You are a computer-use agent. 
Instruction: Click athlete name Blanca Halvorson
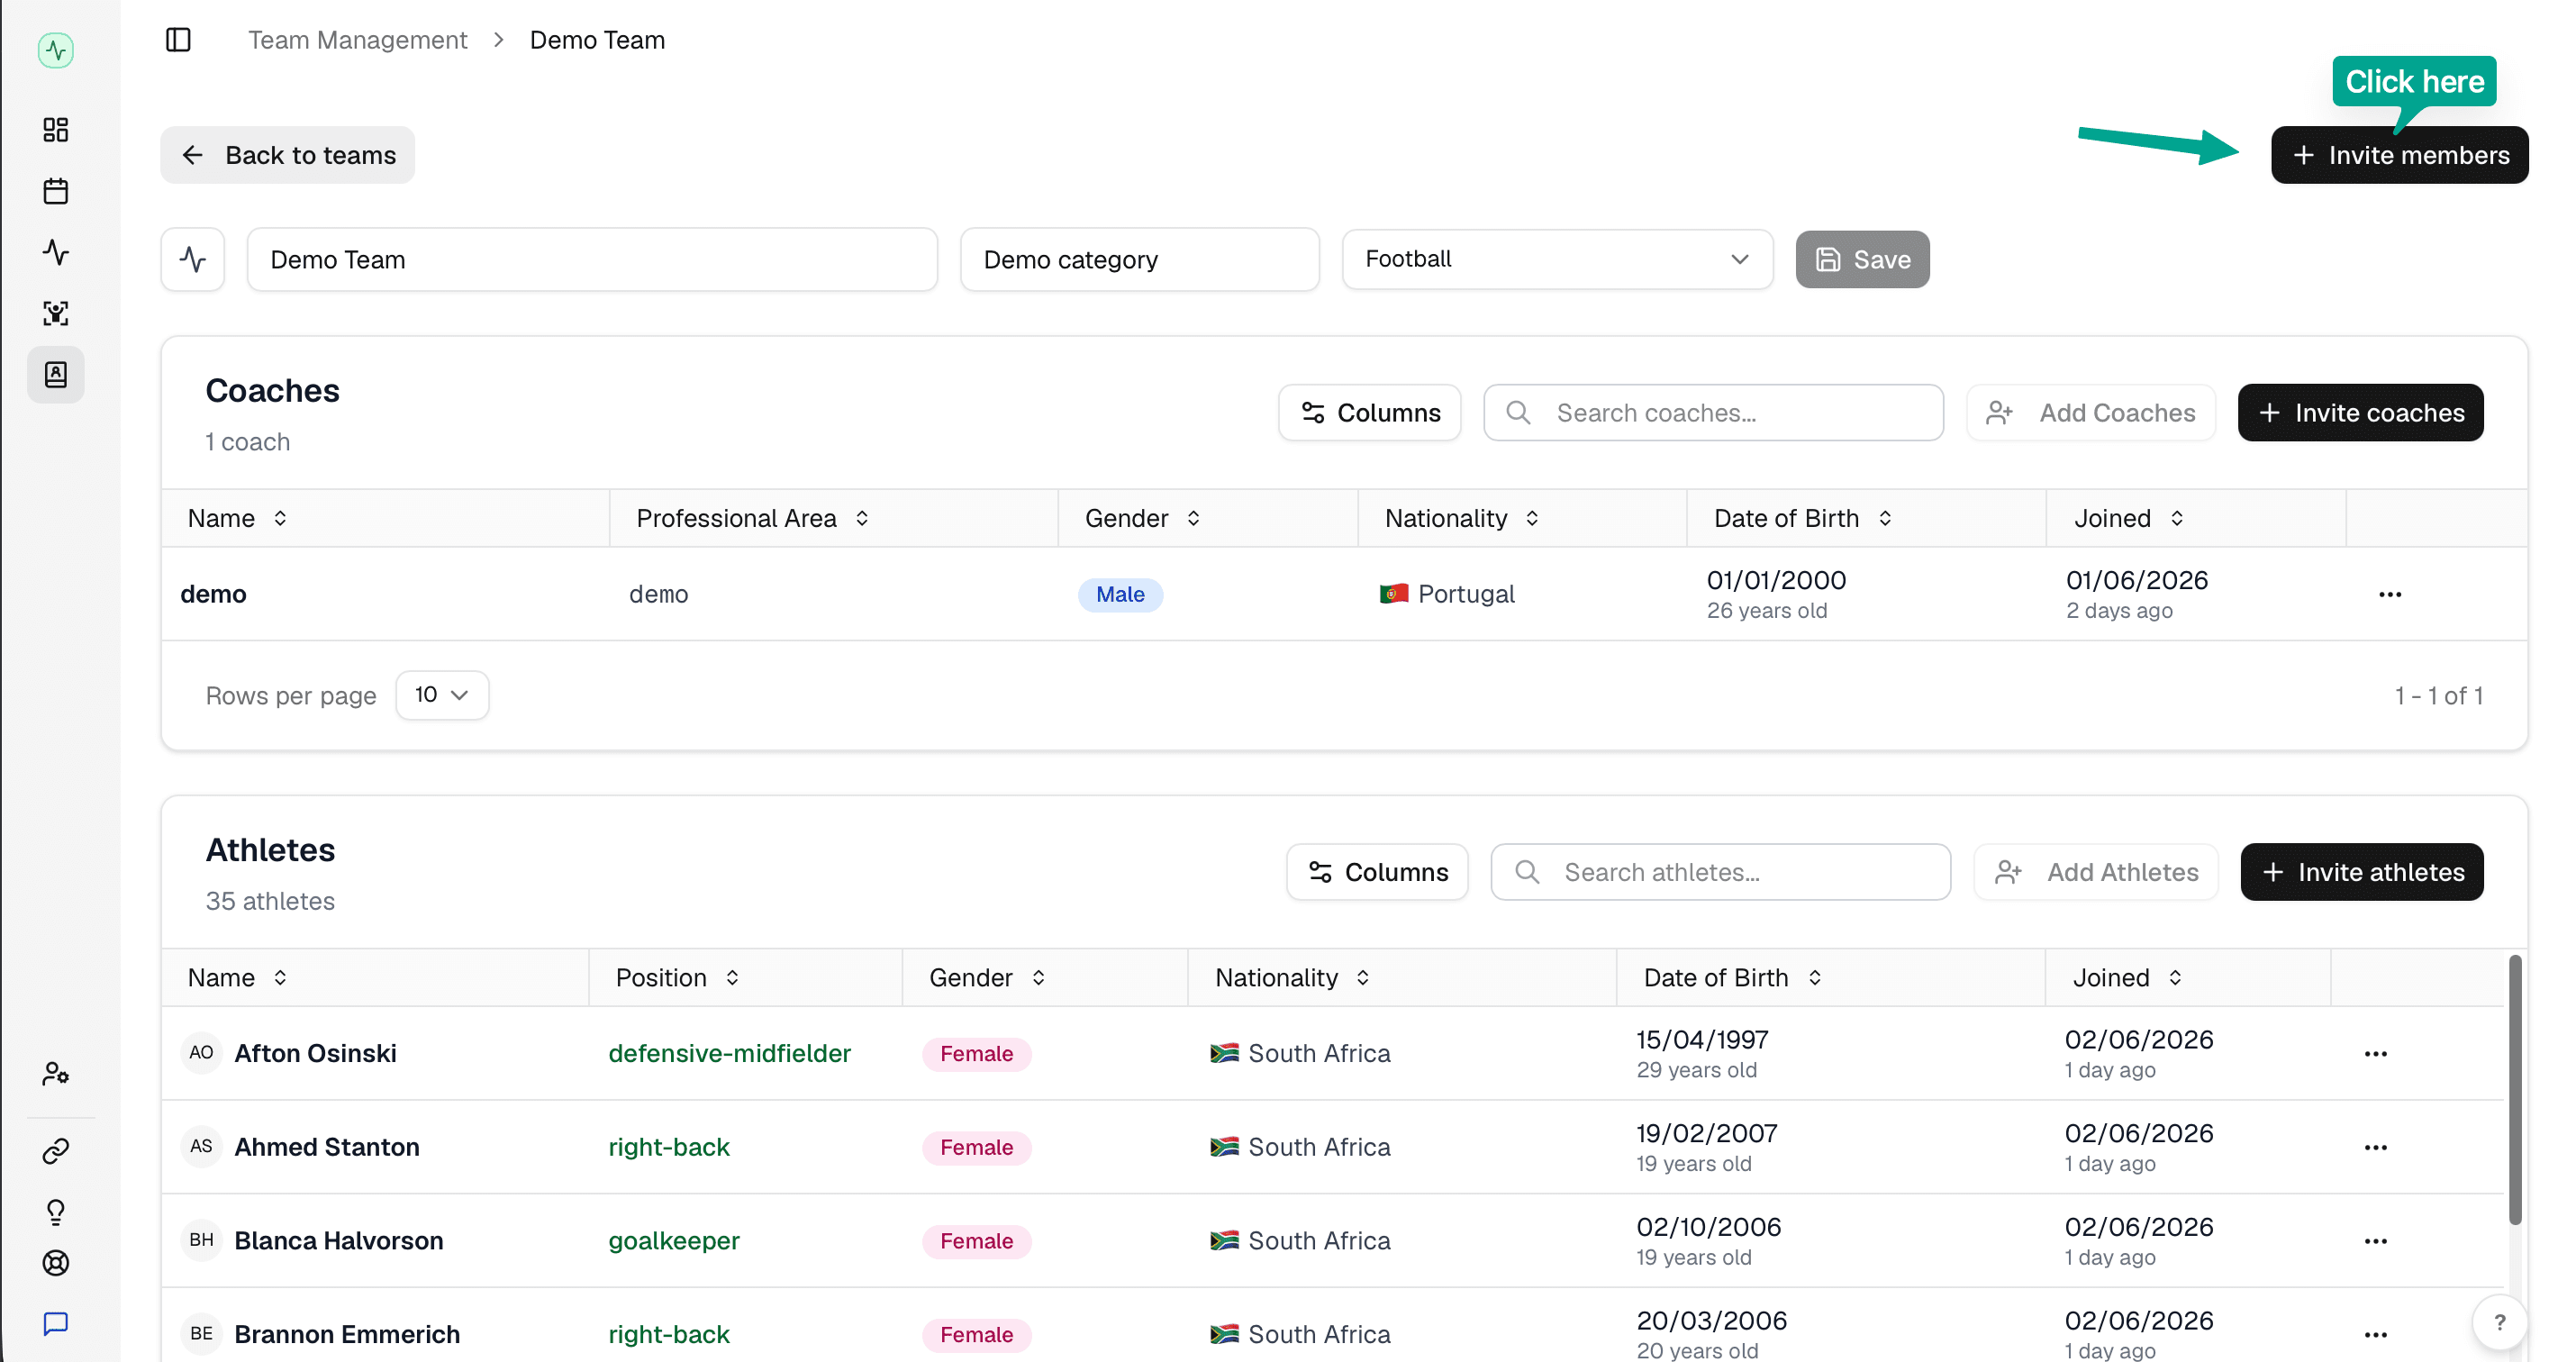click(339, 1242)
